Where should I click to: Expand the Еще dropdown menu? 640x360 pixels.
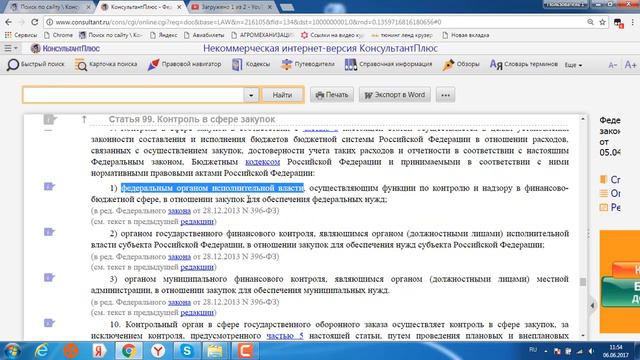click(573, 65)
